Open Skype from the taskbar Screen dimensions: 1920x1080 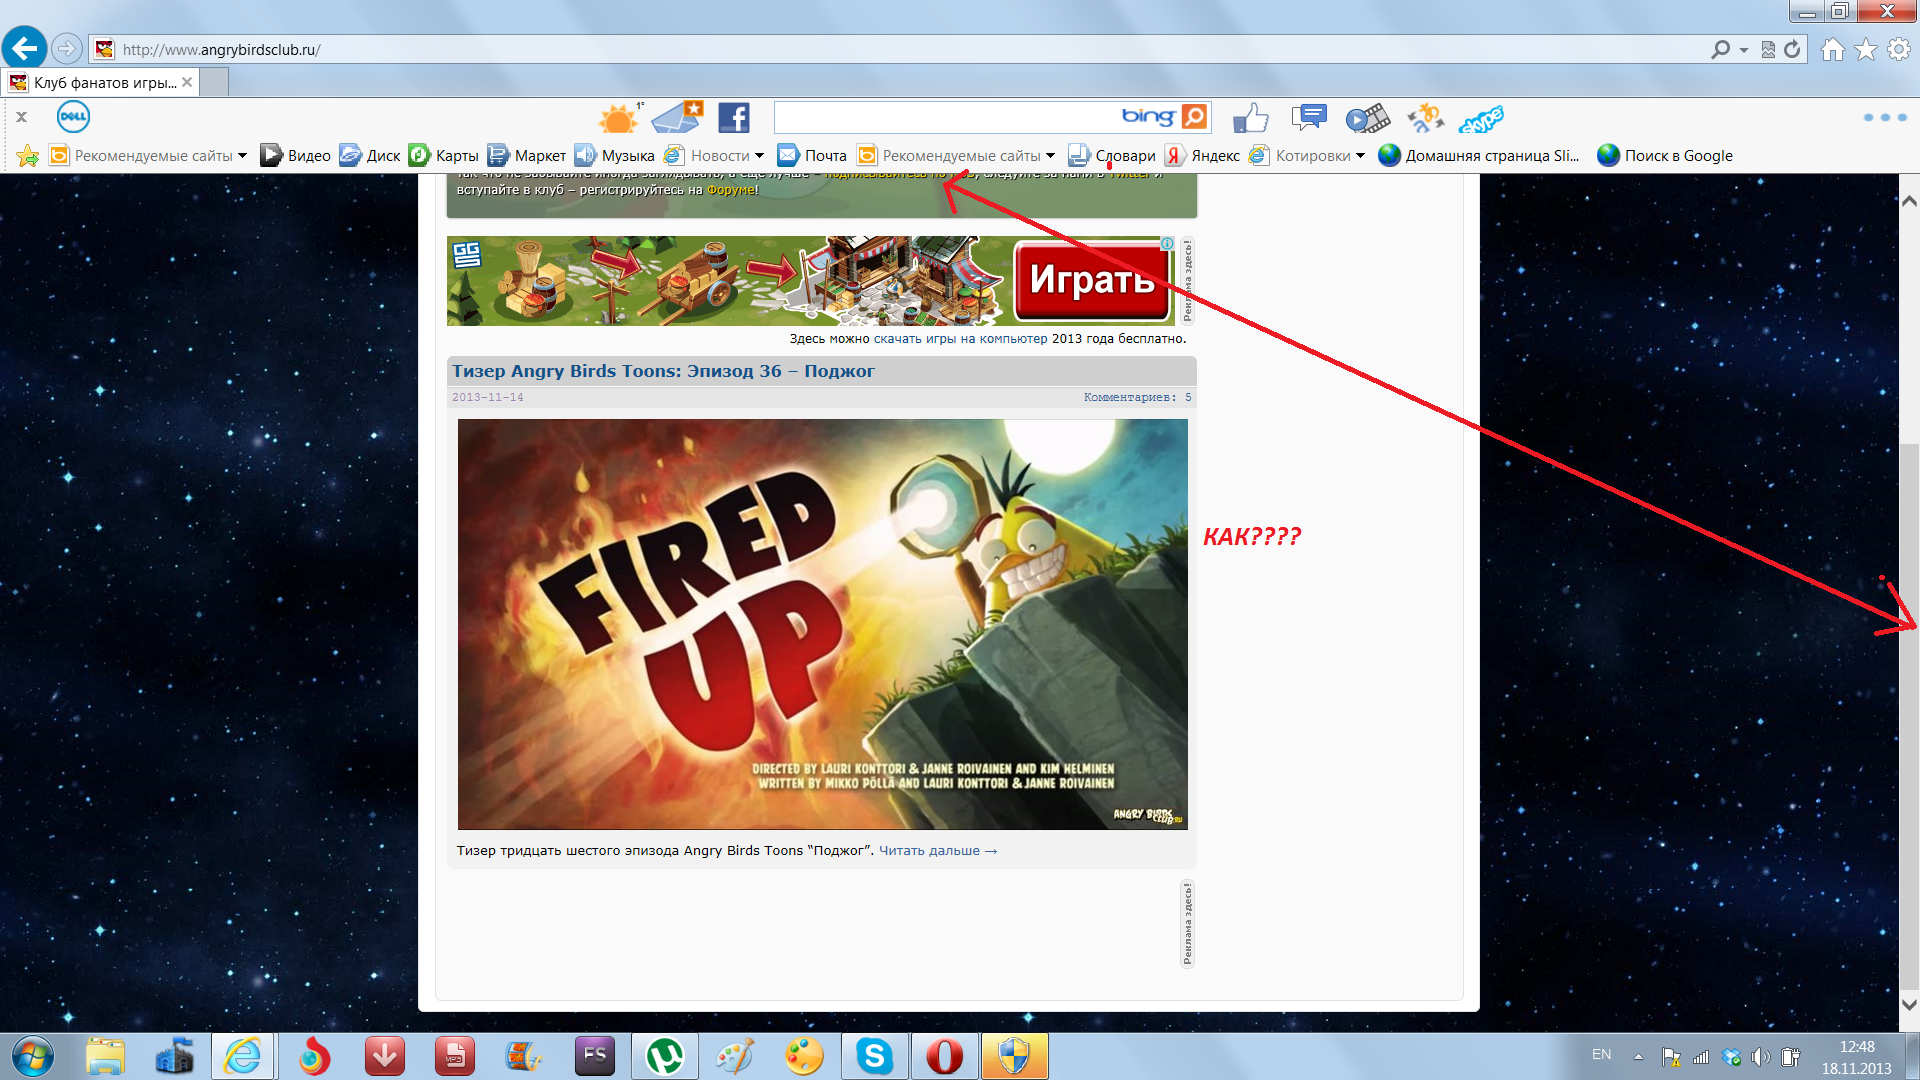tap(874, 1056)
